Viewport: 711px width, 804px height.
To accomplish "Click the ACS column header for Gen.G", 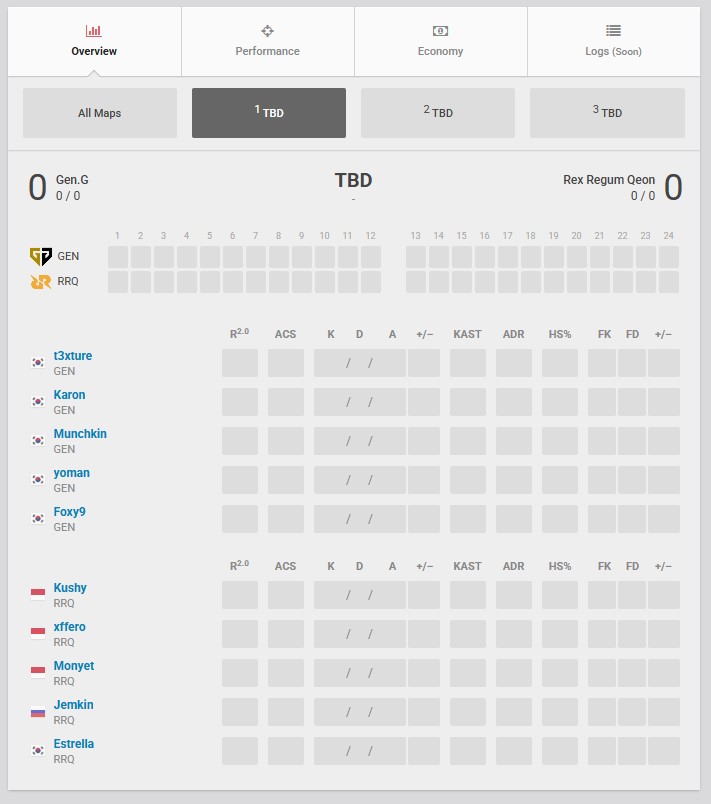I will [x=285, y=334].
